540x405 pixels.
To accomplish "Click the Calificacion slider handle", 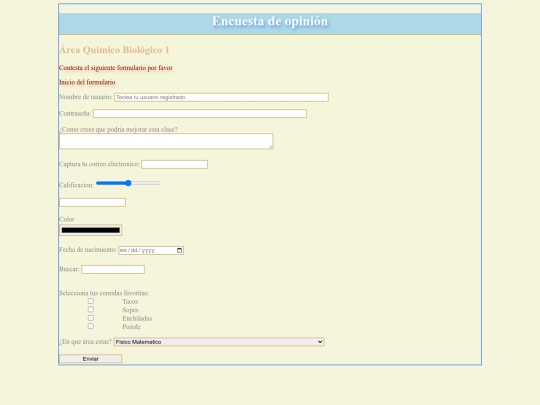I will pos(128,183).
